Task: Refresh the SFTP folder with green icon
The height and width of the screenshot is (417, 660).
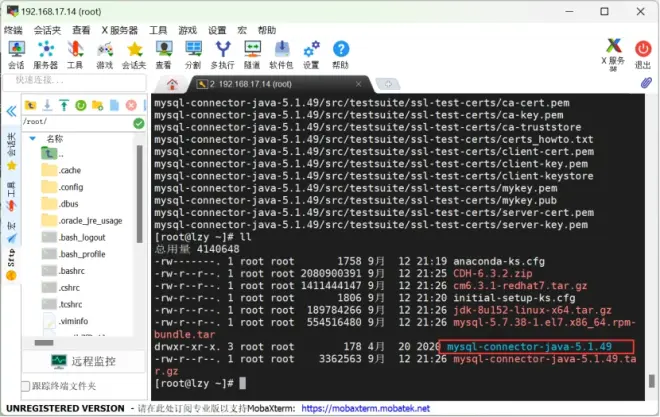Action: (x=80, y=105)
